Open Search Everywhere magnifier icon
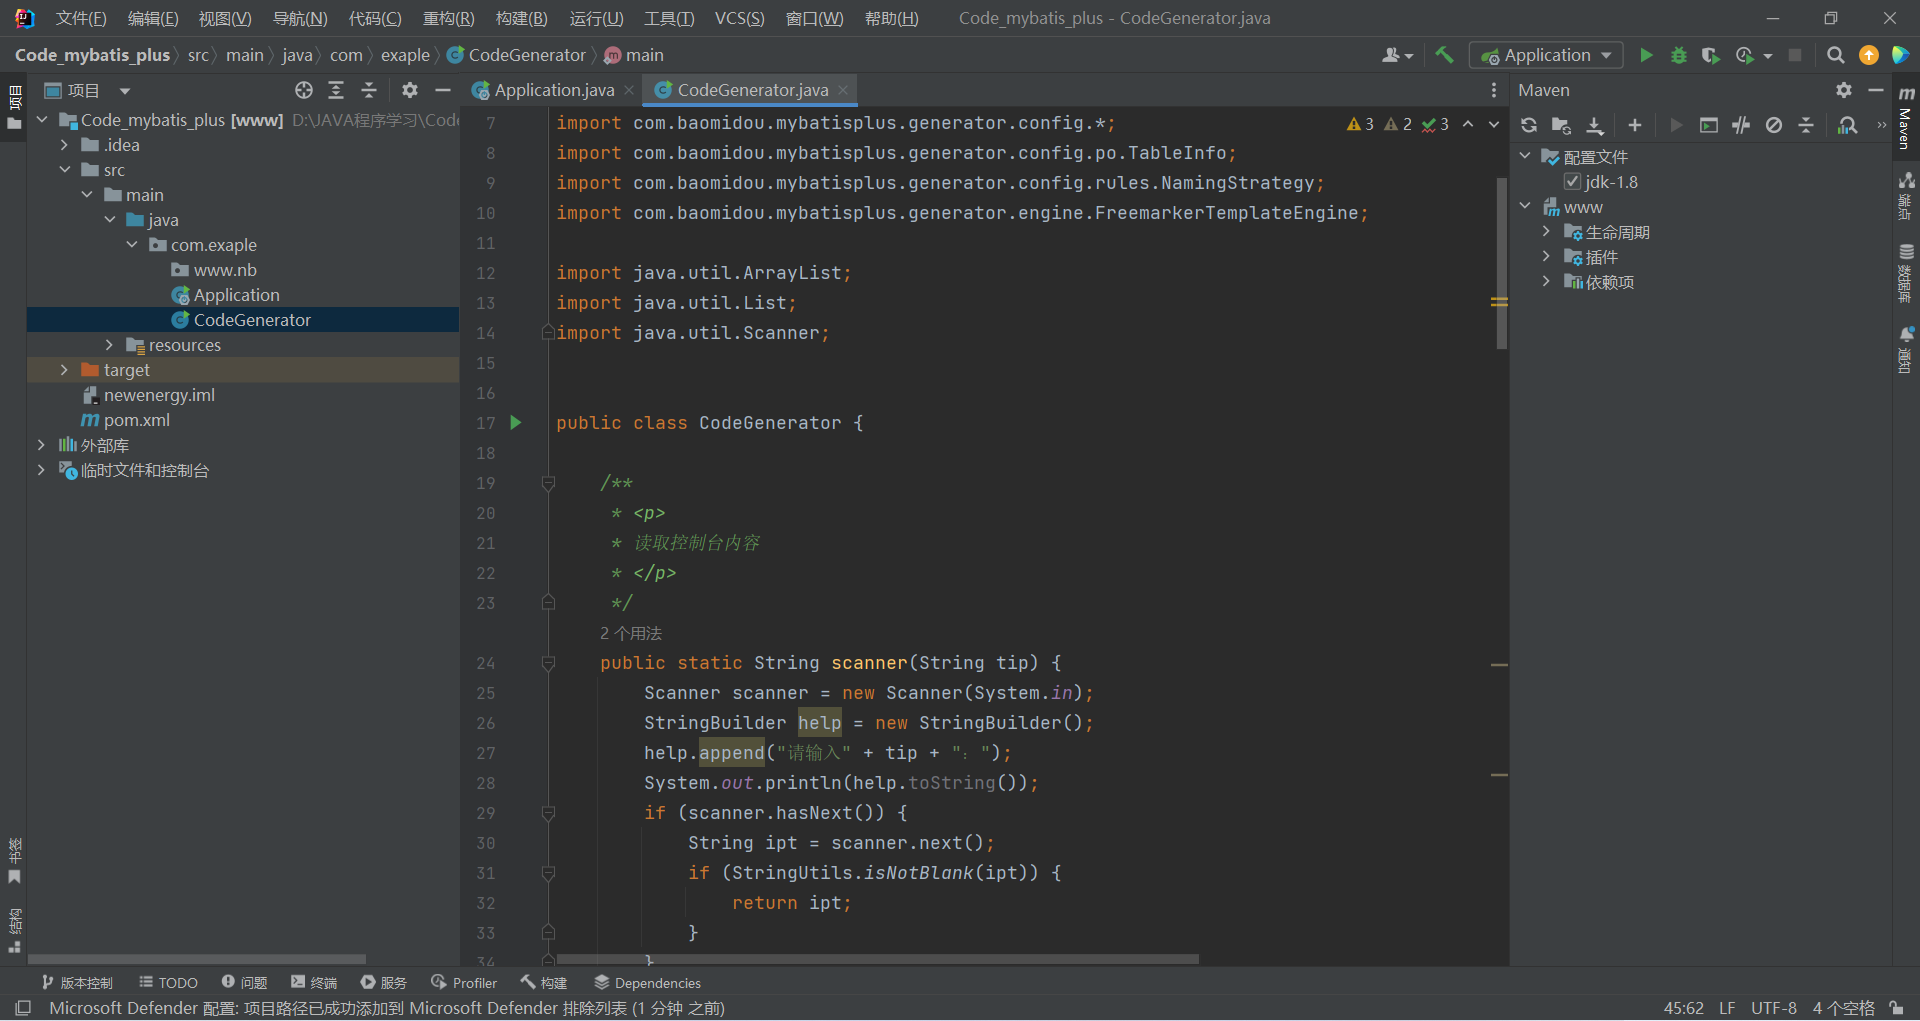1920x1021 pixels. 1835,56
